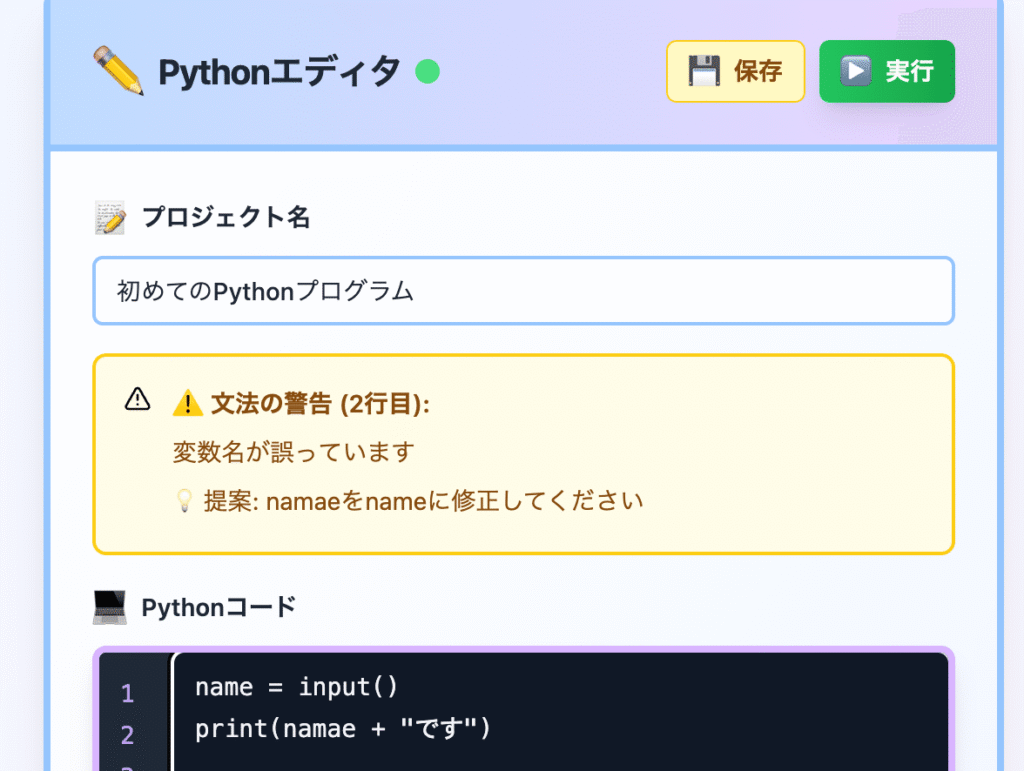Click the light bulb suggestion icon

184,501
